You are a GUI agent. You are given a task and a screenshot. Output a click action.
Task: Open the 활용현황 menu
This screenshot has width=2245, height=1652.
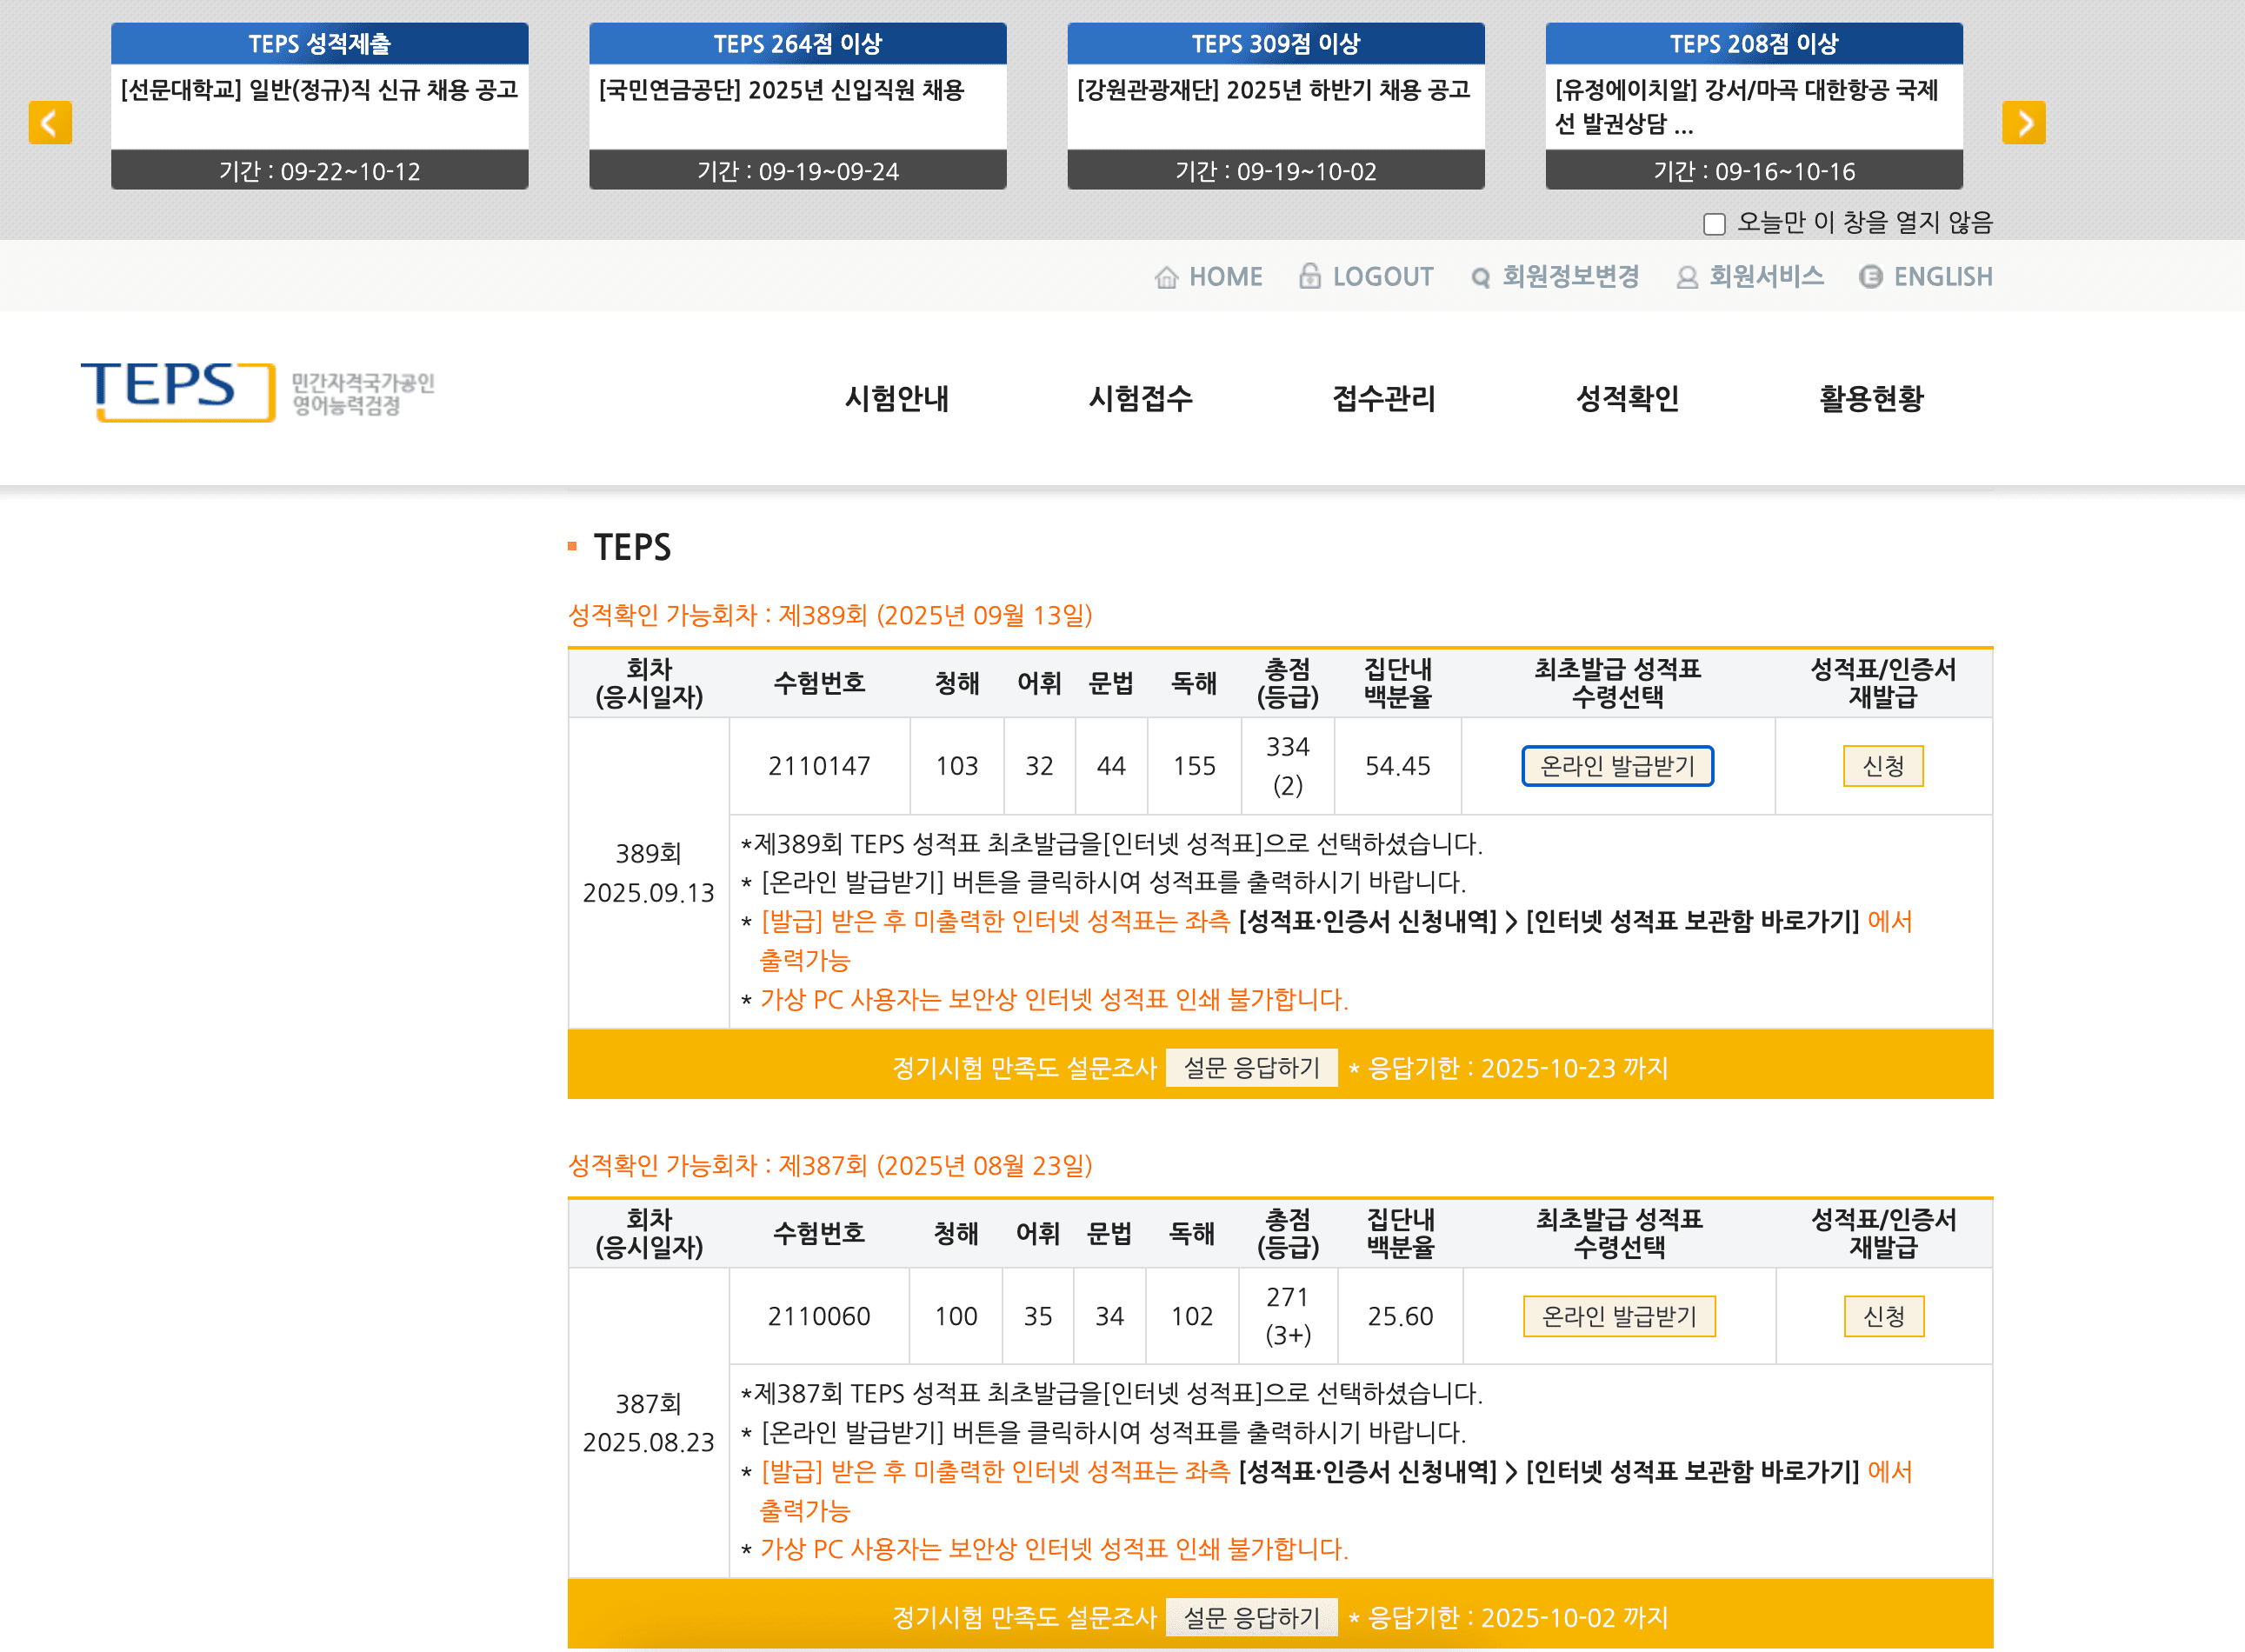tap(1871, 398)
